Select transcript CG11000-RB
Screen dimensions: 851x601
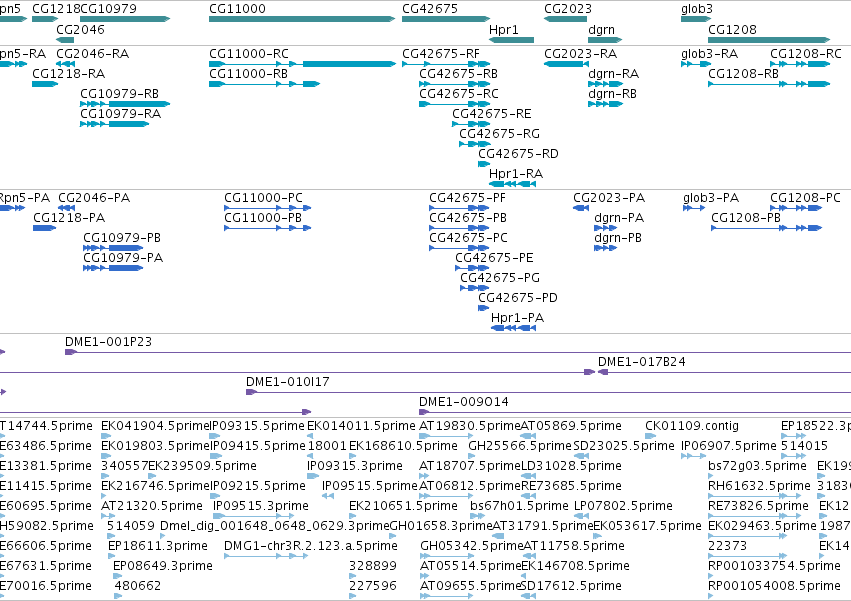point(249,74)
